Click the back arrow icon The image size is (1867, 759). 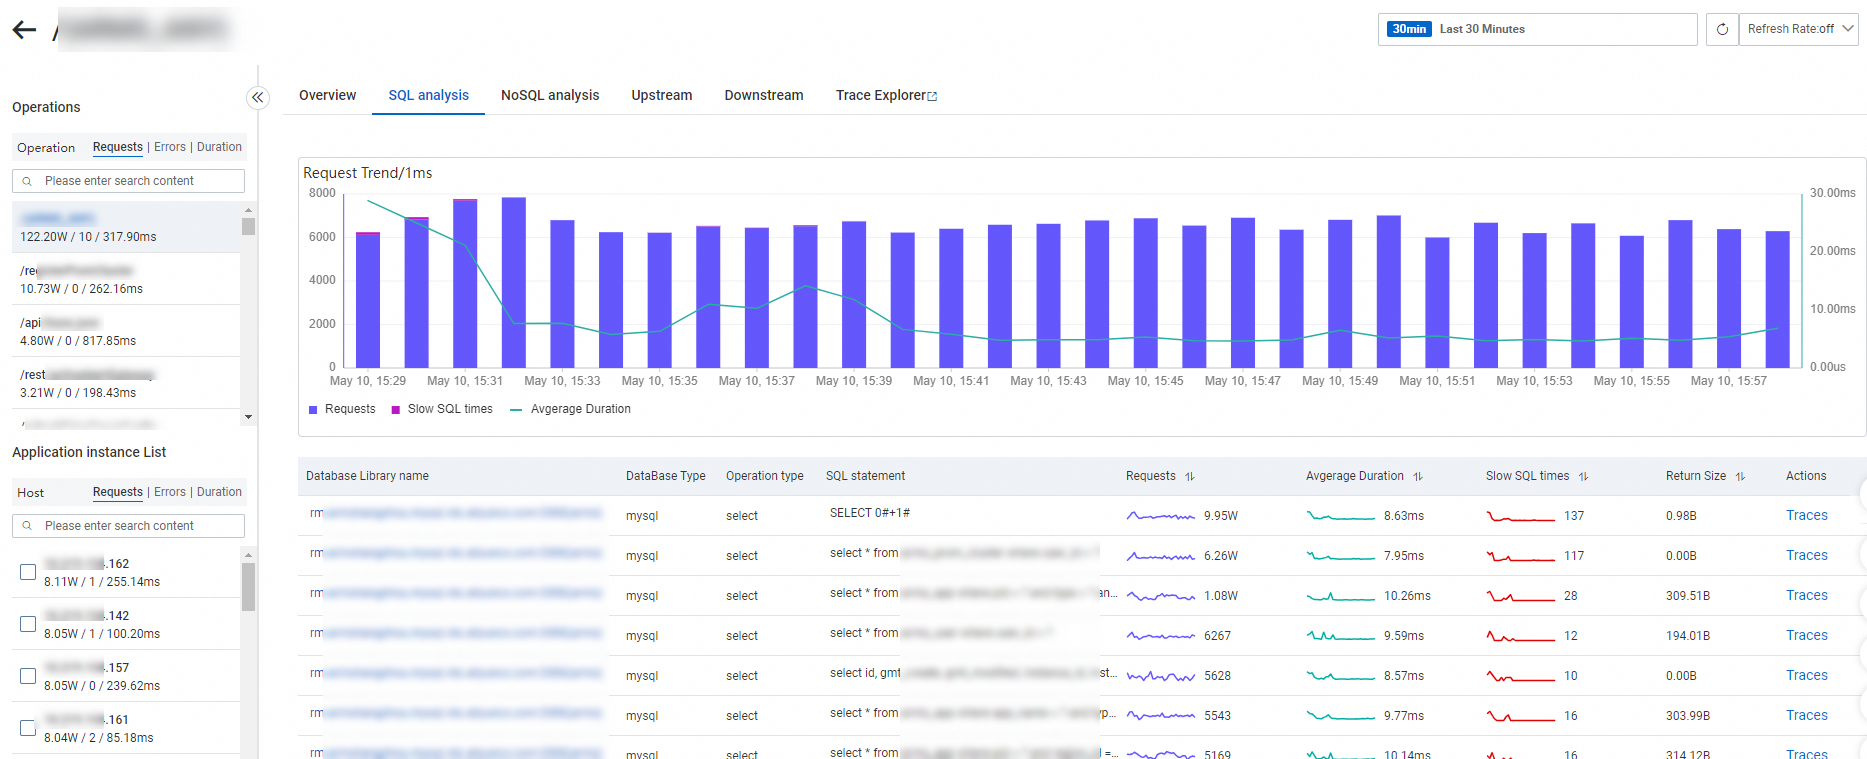(x=25, y=30)
